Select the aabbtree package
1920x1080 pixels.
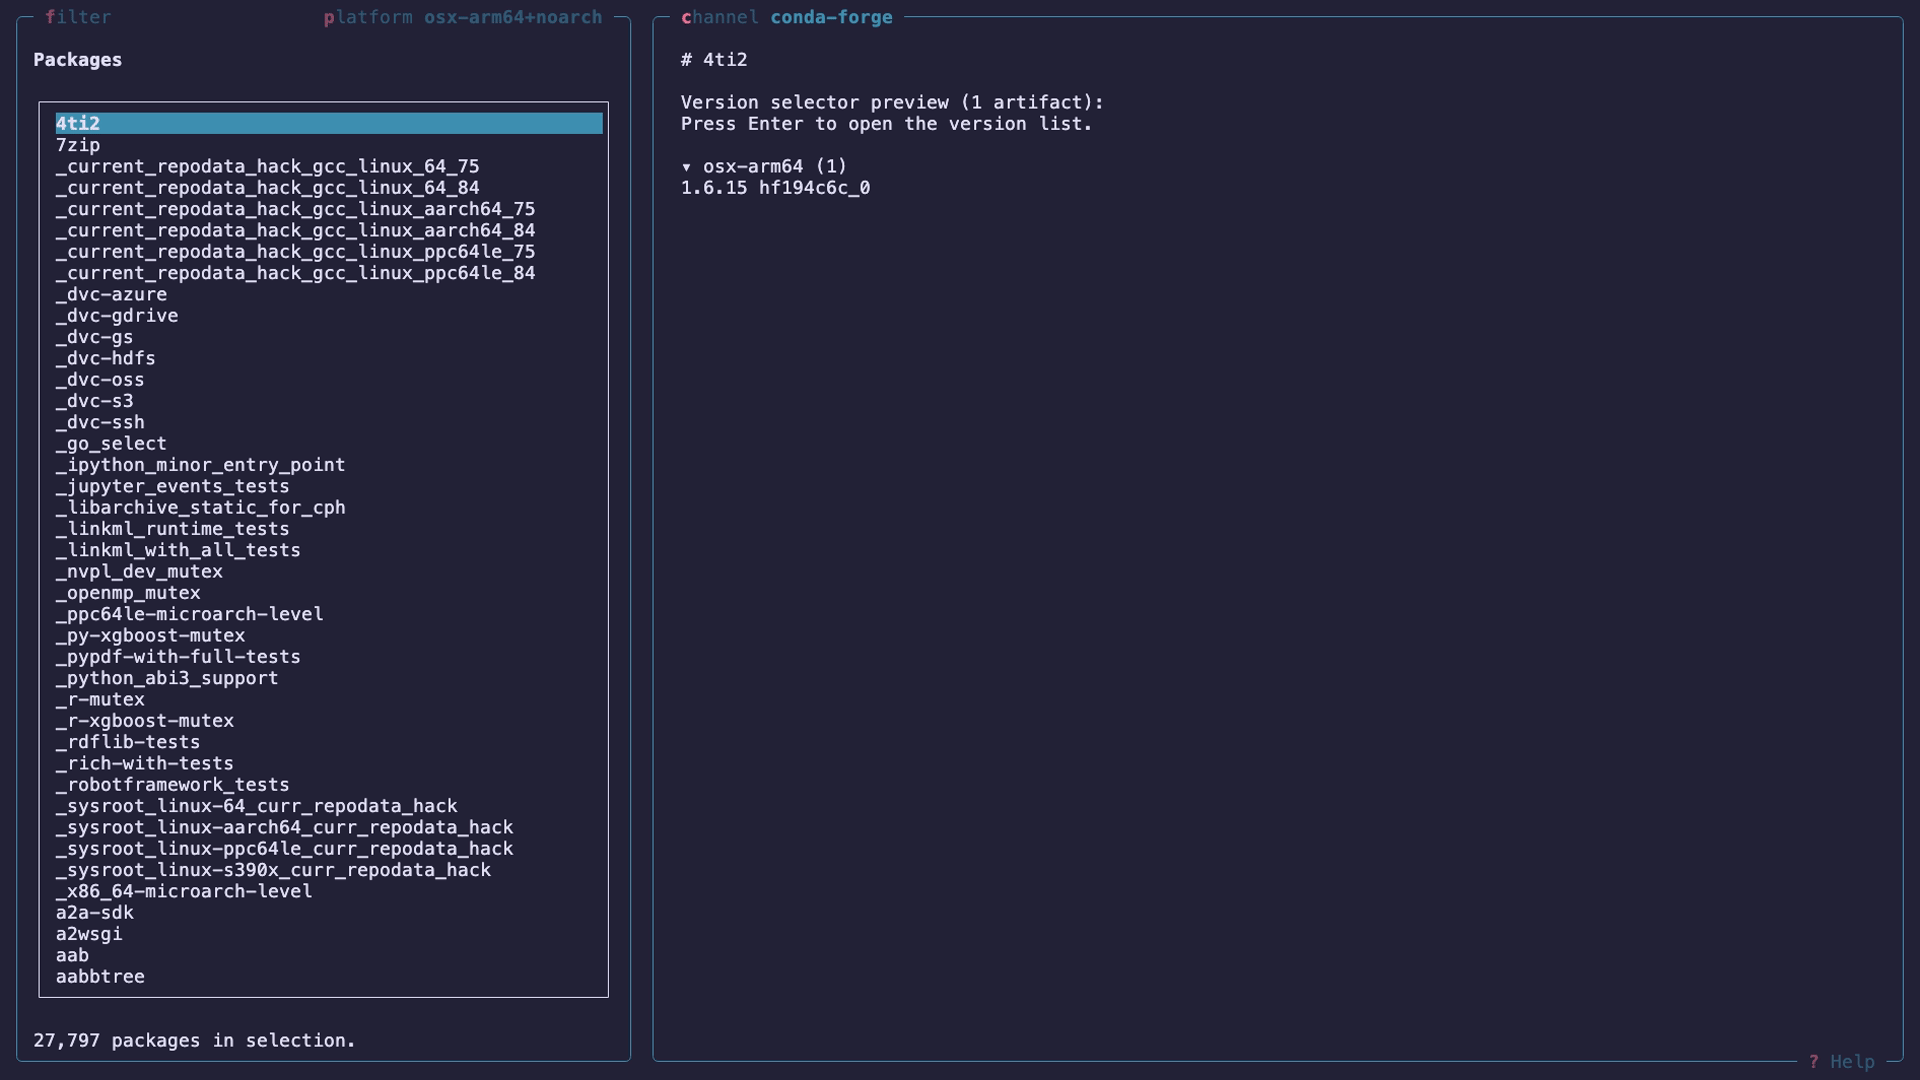100,976
